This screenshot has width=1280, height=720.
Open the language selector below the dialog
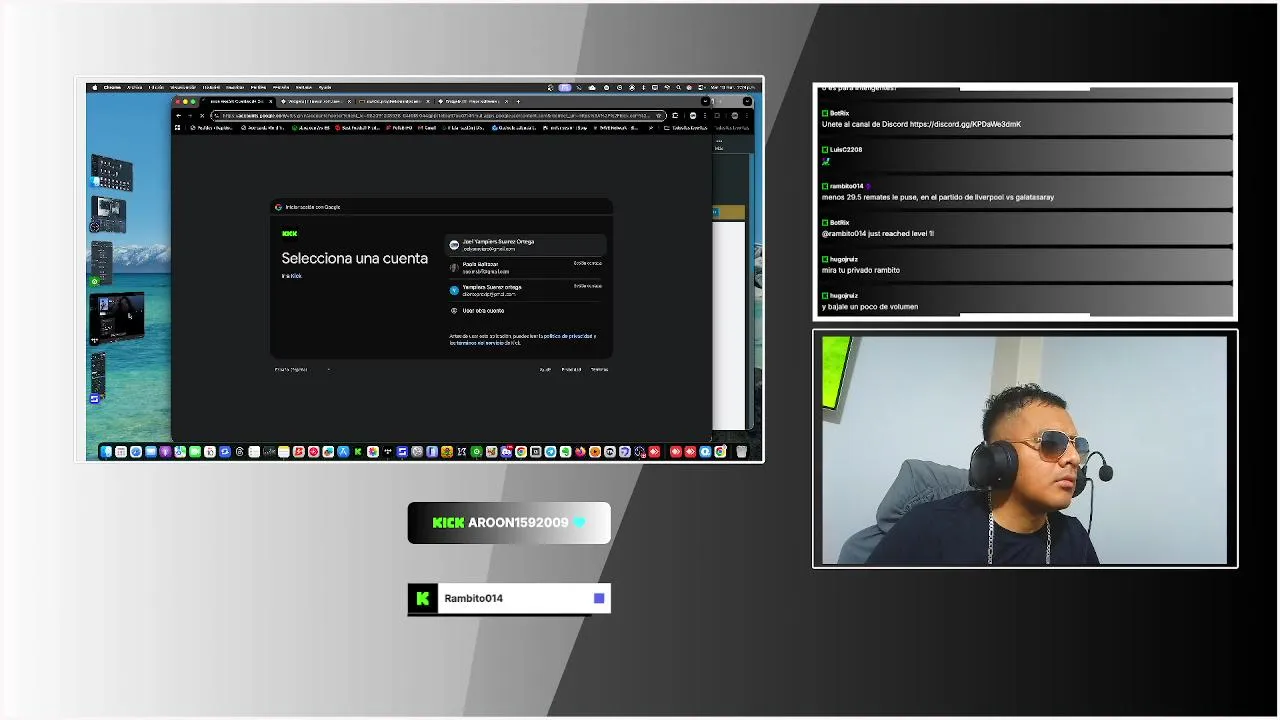(302, 369)
